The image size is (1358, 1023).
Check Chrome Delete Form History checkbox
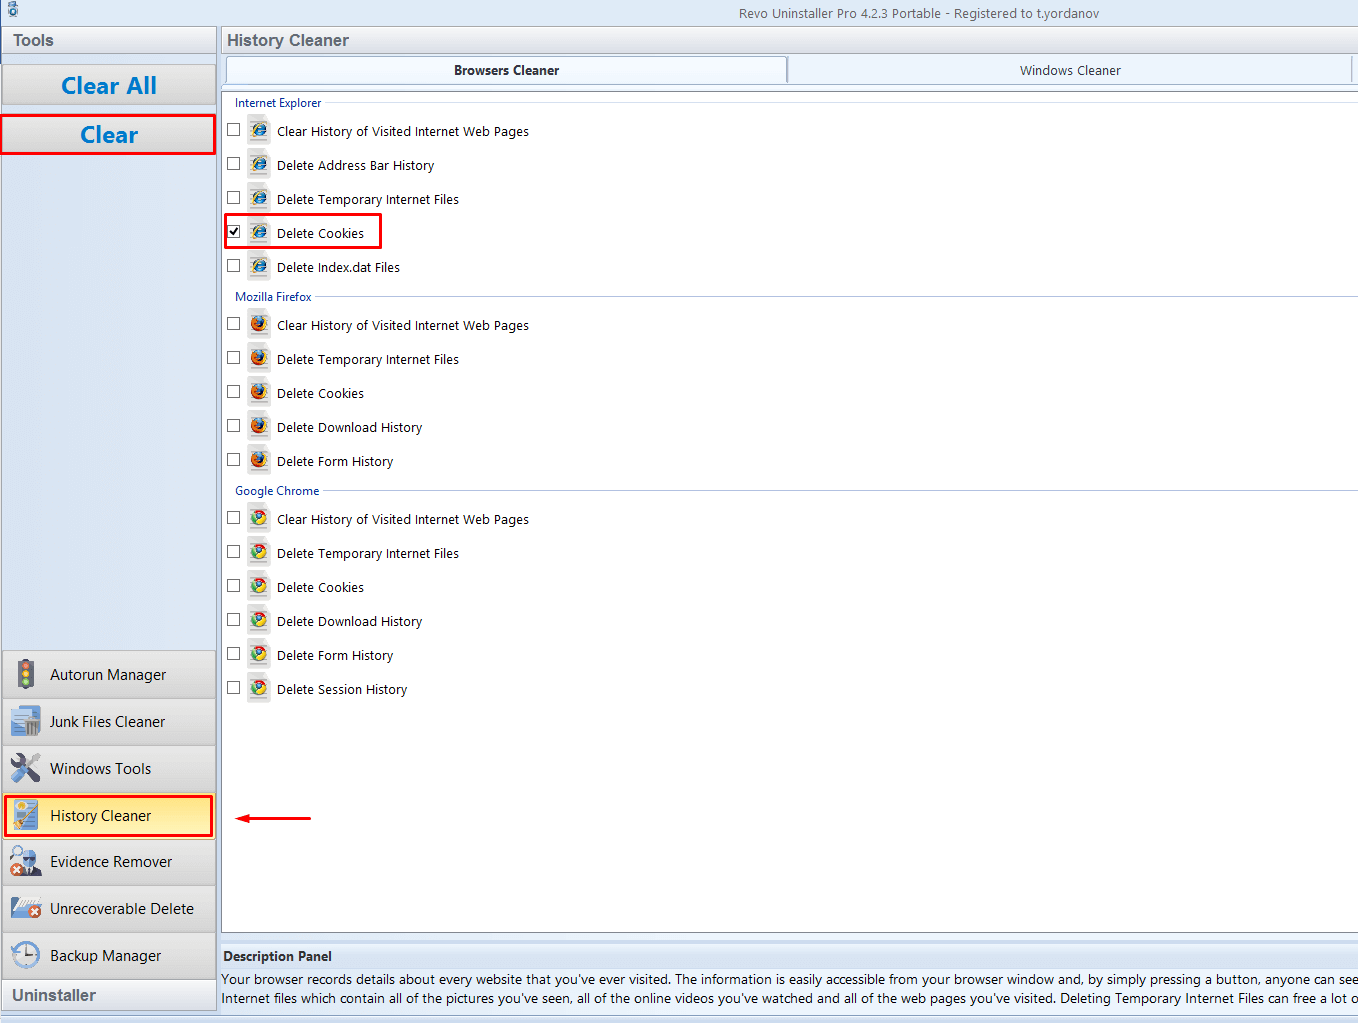[x=234, y=654]
